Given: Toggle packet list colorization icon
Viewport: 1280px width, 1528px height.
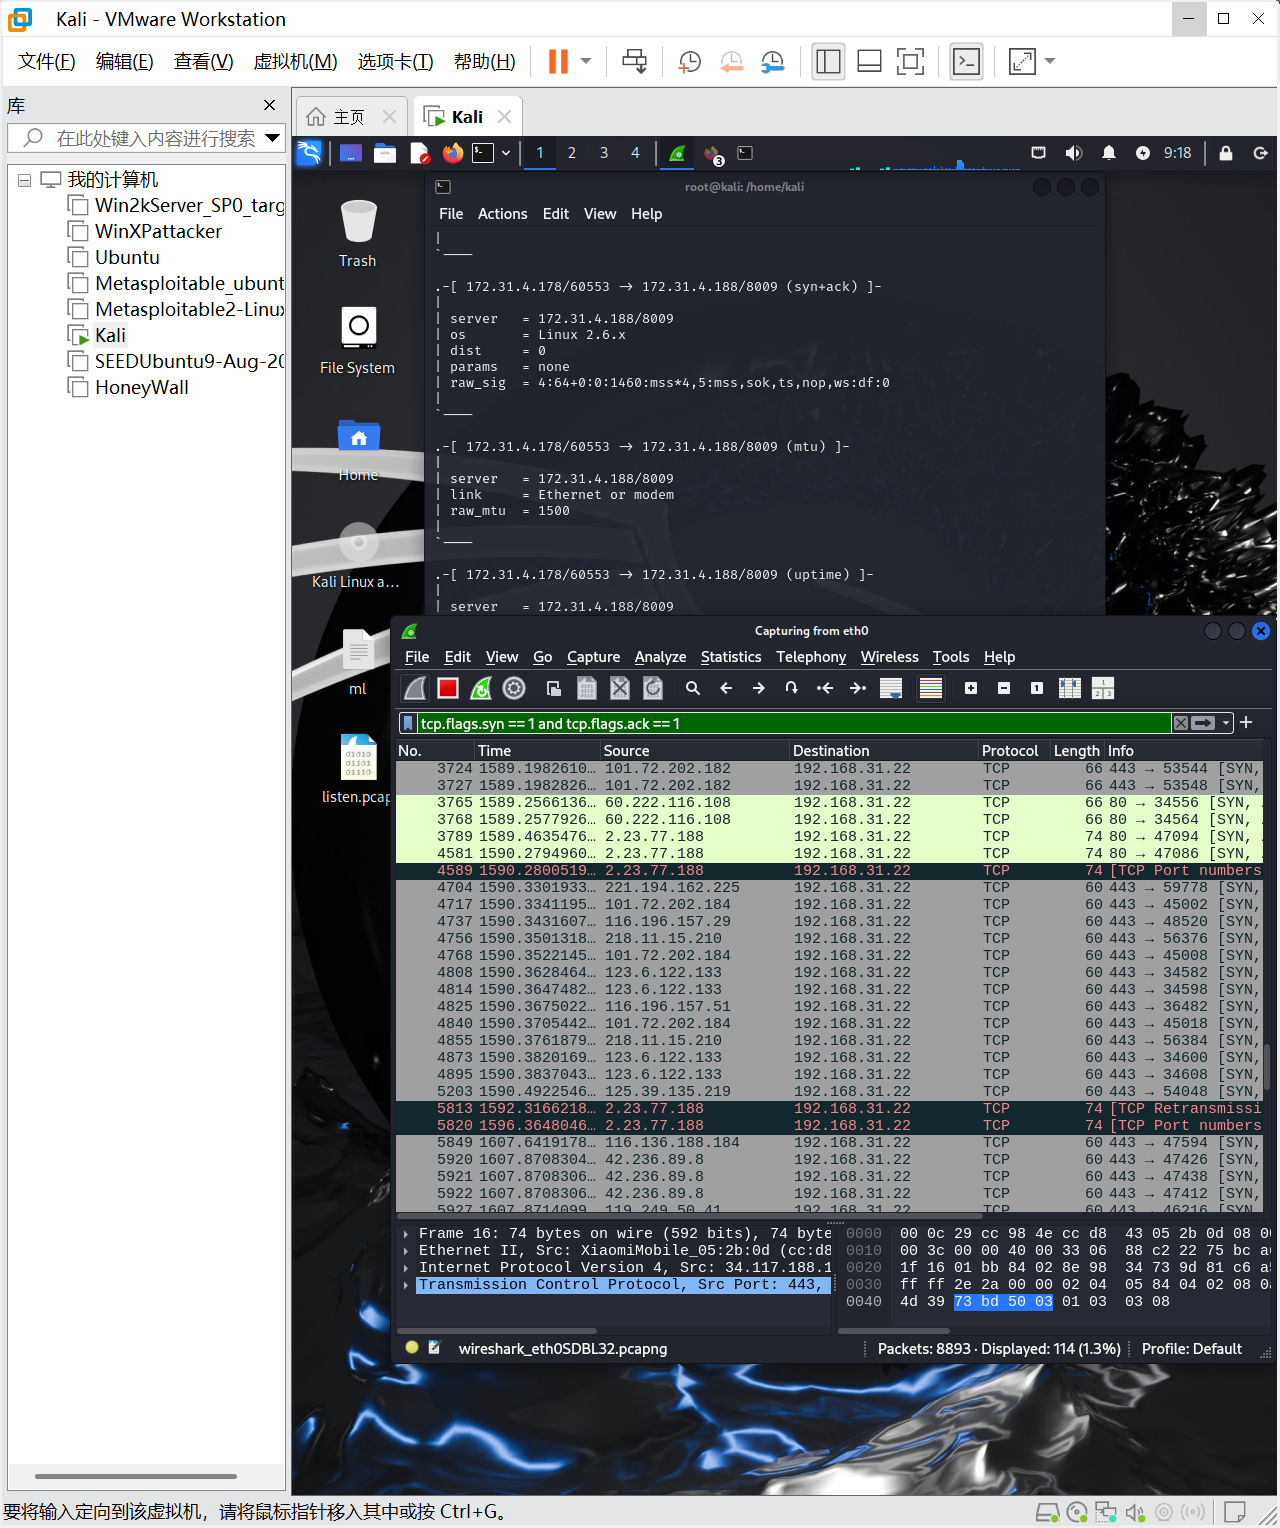Looking at the screenshot, I should coord(931,688).
